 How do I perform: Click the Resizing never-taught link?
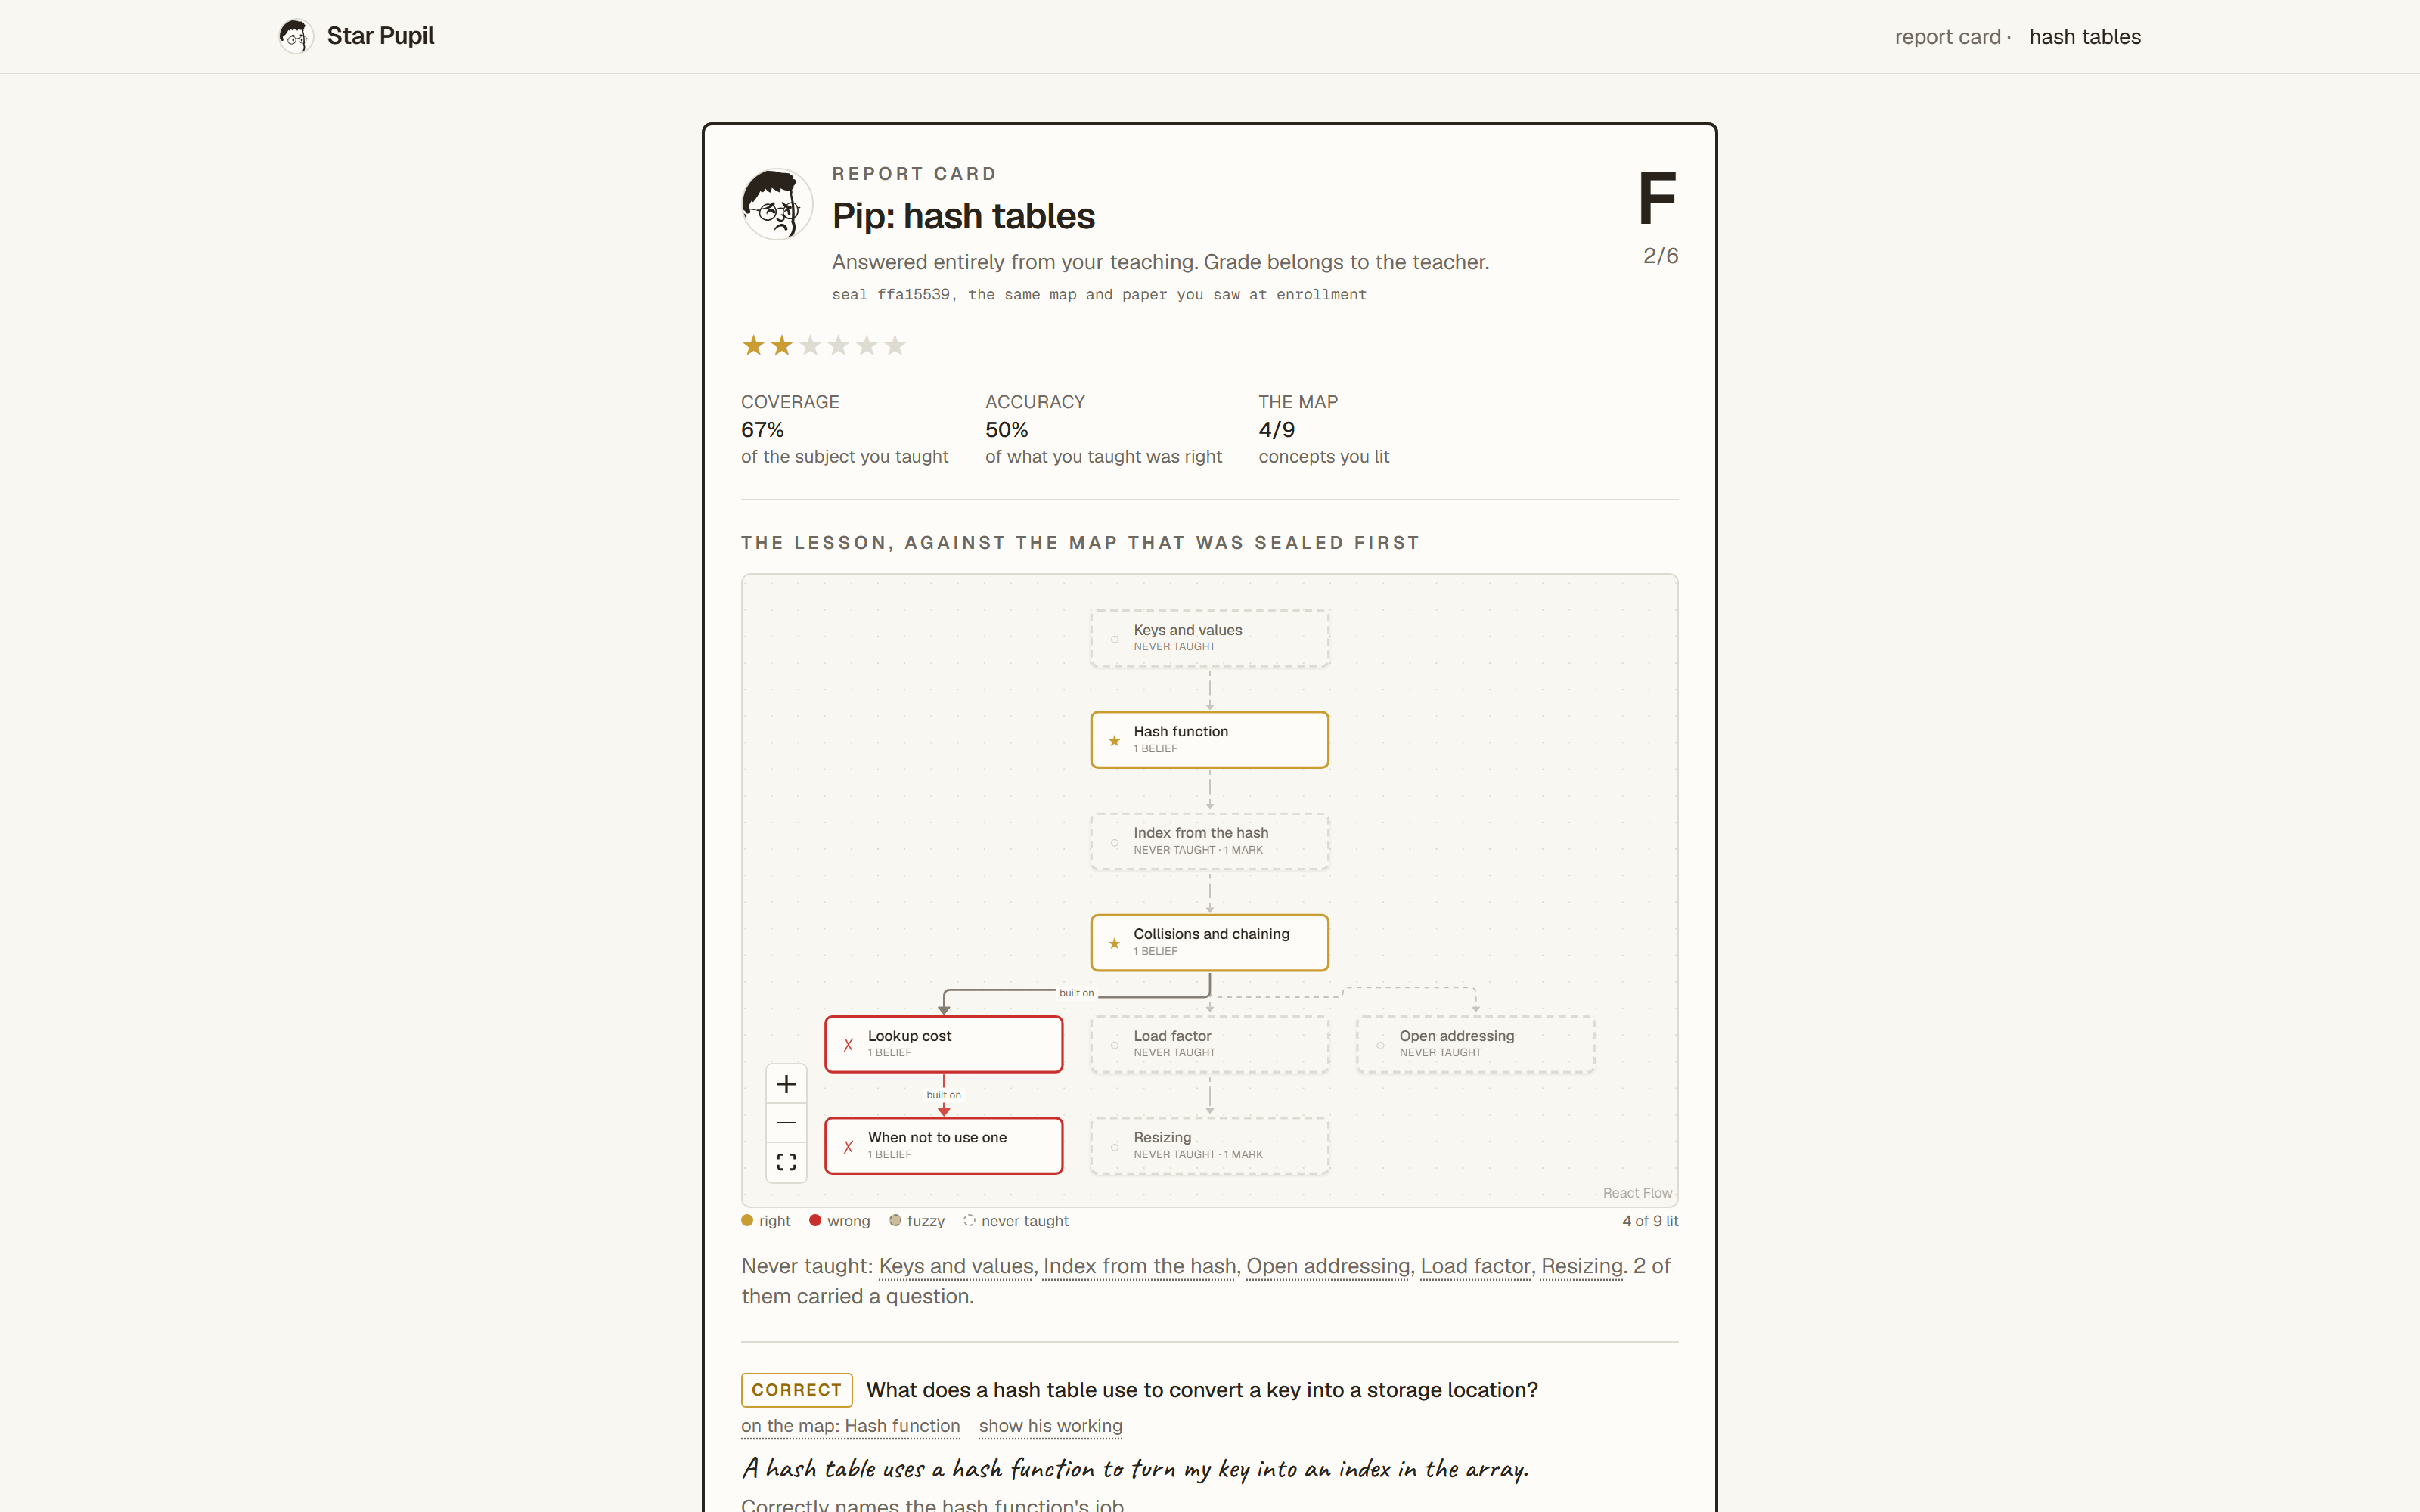pos(1582,1266)
